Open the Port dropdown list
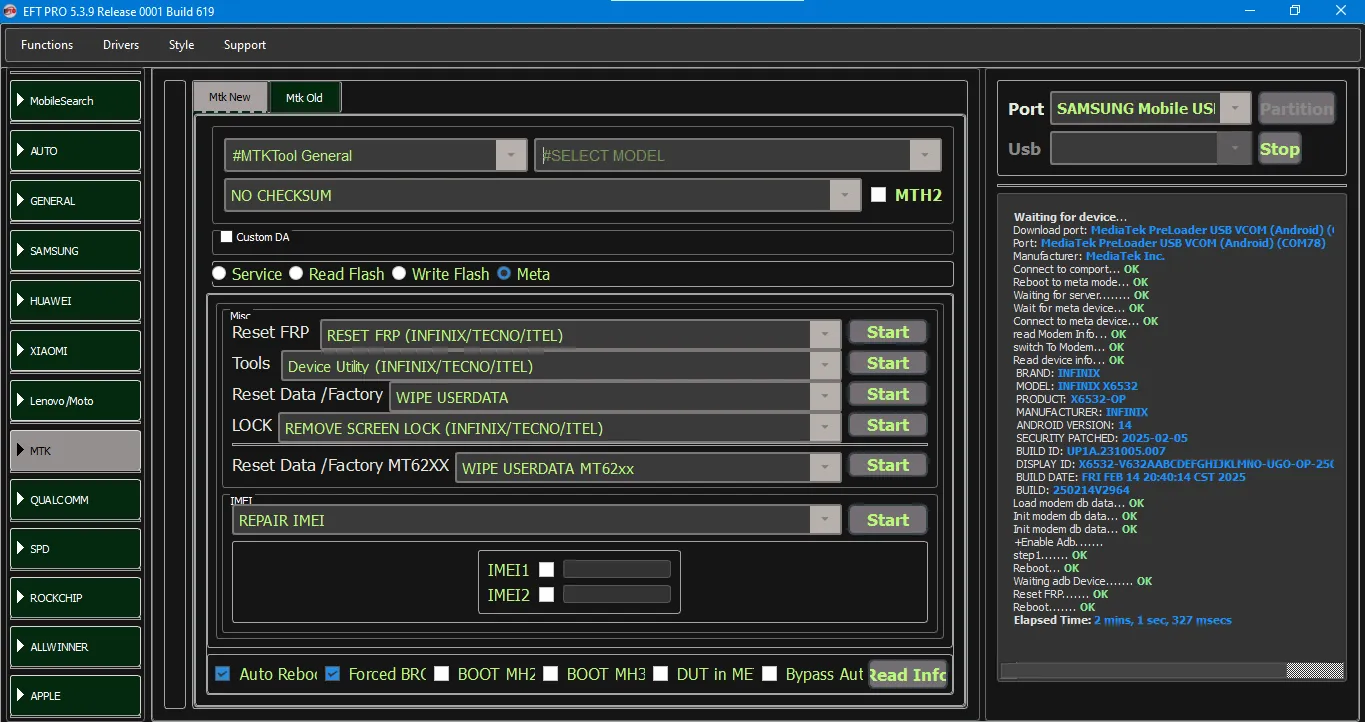 [1236, 109]
